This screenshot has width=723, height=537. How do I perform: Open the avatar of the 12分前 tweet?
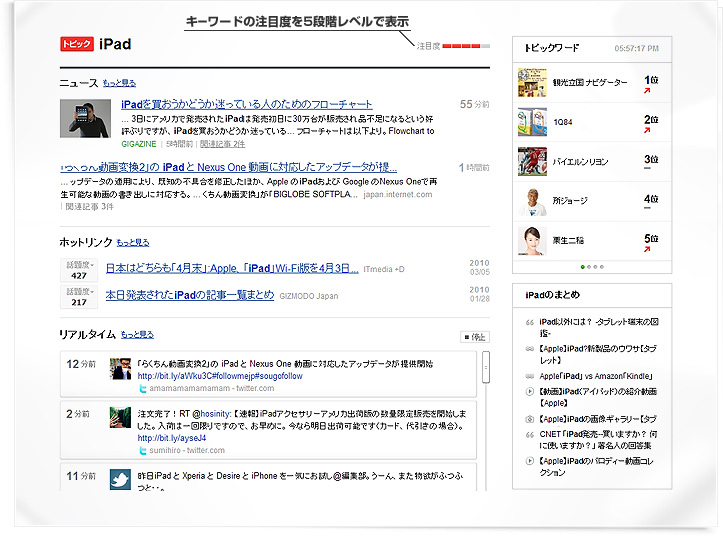tap(120, 369)
